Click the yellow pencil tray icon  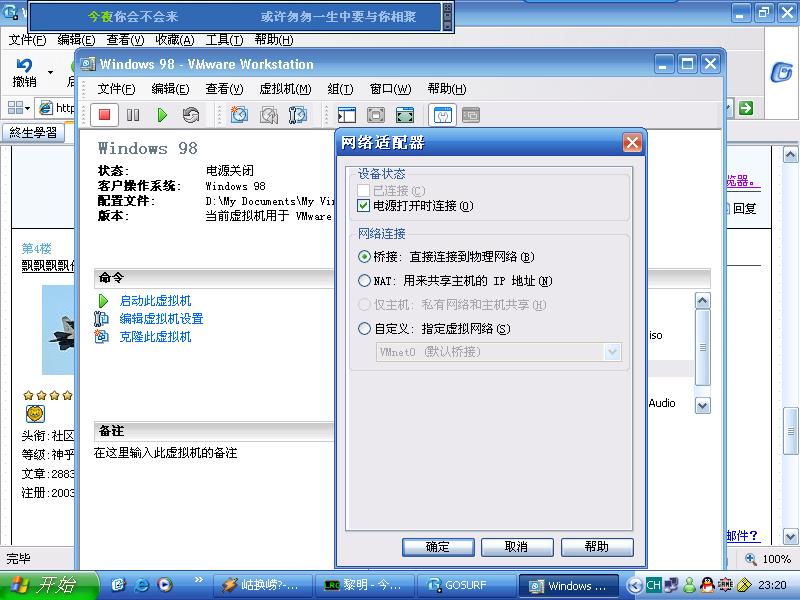(744, 585)
